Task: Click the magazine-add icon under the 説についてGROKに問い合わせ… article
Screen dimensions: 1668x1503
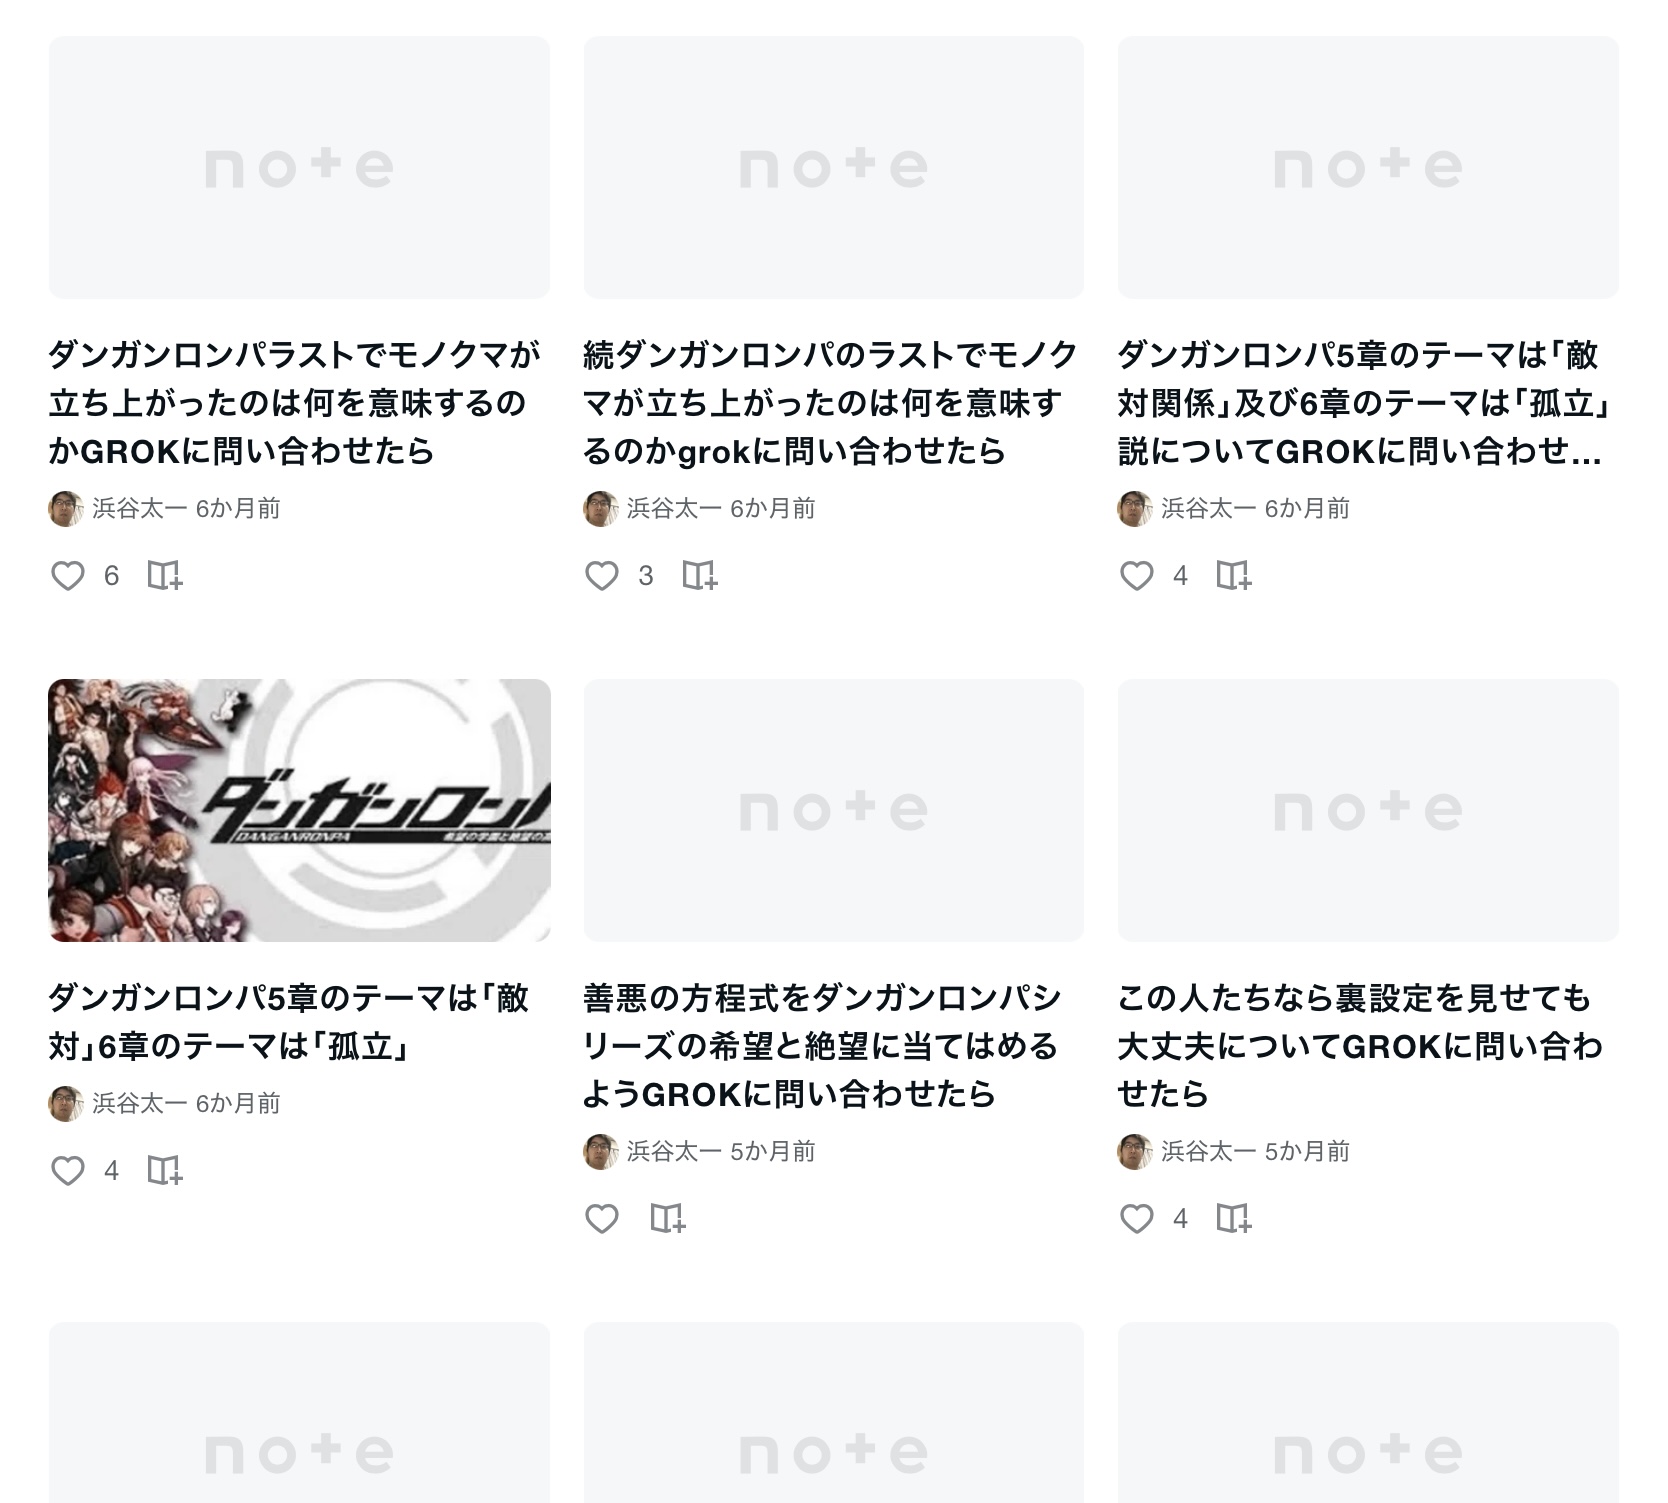Action: coord(1233,575)
